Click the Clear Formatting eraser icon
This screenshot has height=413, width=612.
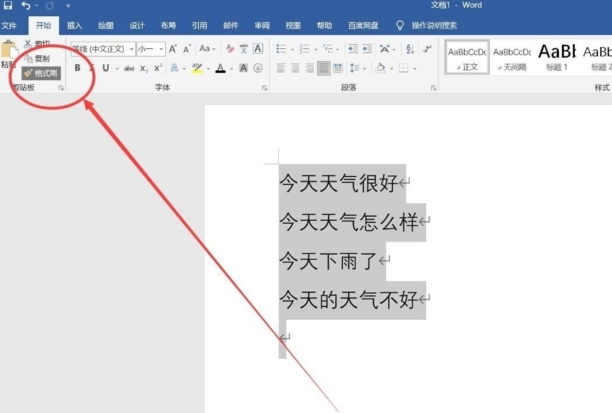[x=230, y=49]
